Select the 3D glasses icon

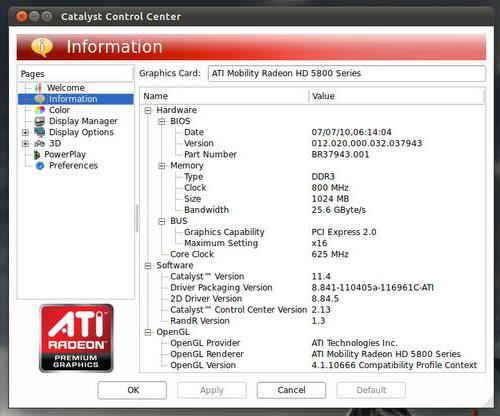tap(40, 144)
